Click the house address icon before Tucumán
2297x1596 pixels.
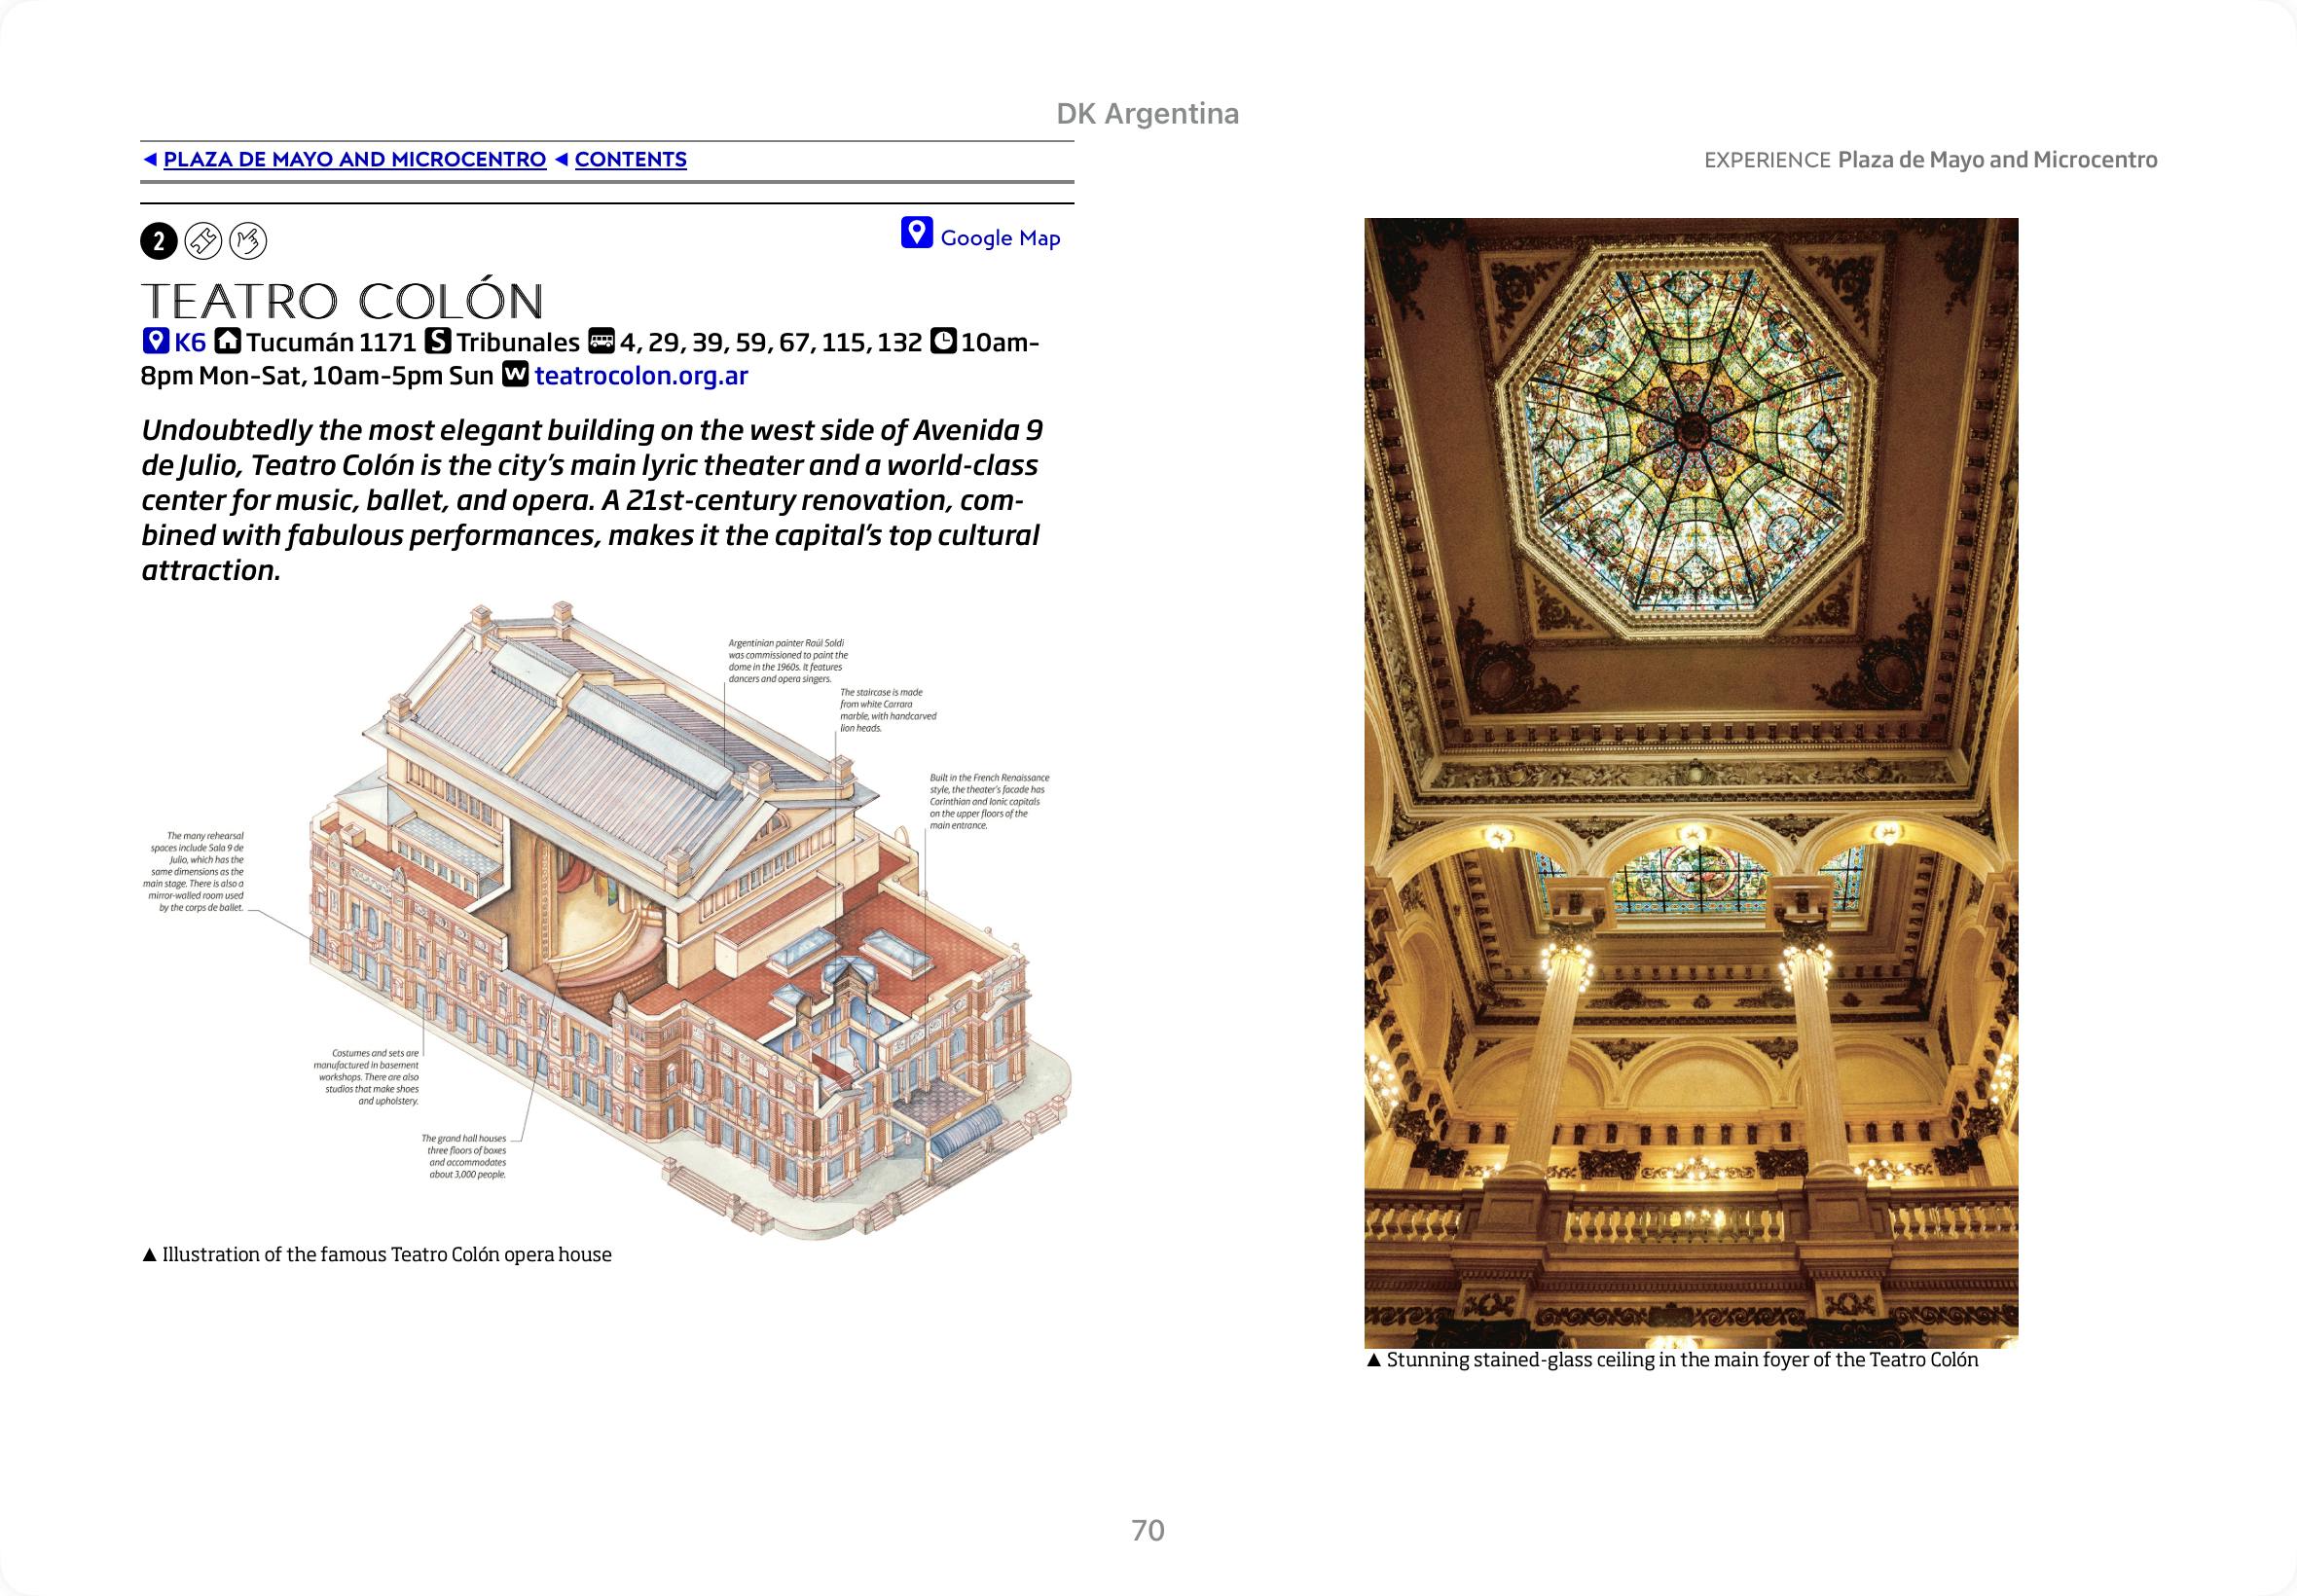pos(228,342)
